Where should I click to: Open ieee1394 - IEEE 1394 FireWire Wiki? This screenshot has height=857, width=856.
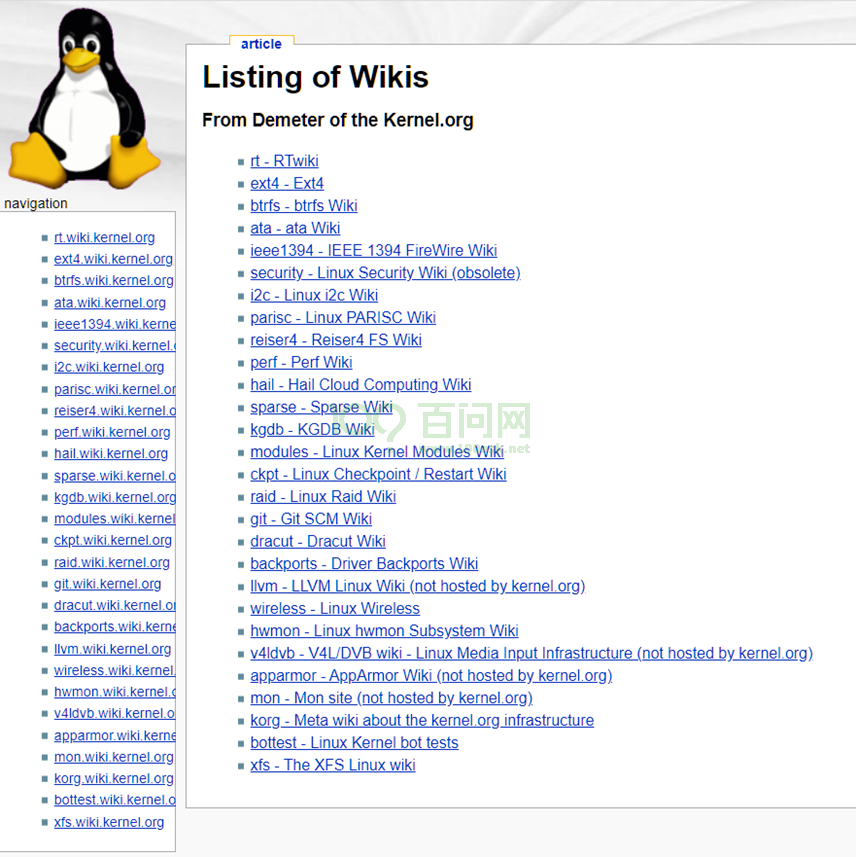(373, 251)
